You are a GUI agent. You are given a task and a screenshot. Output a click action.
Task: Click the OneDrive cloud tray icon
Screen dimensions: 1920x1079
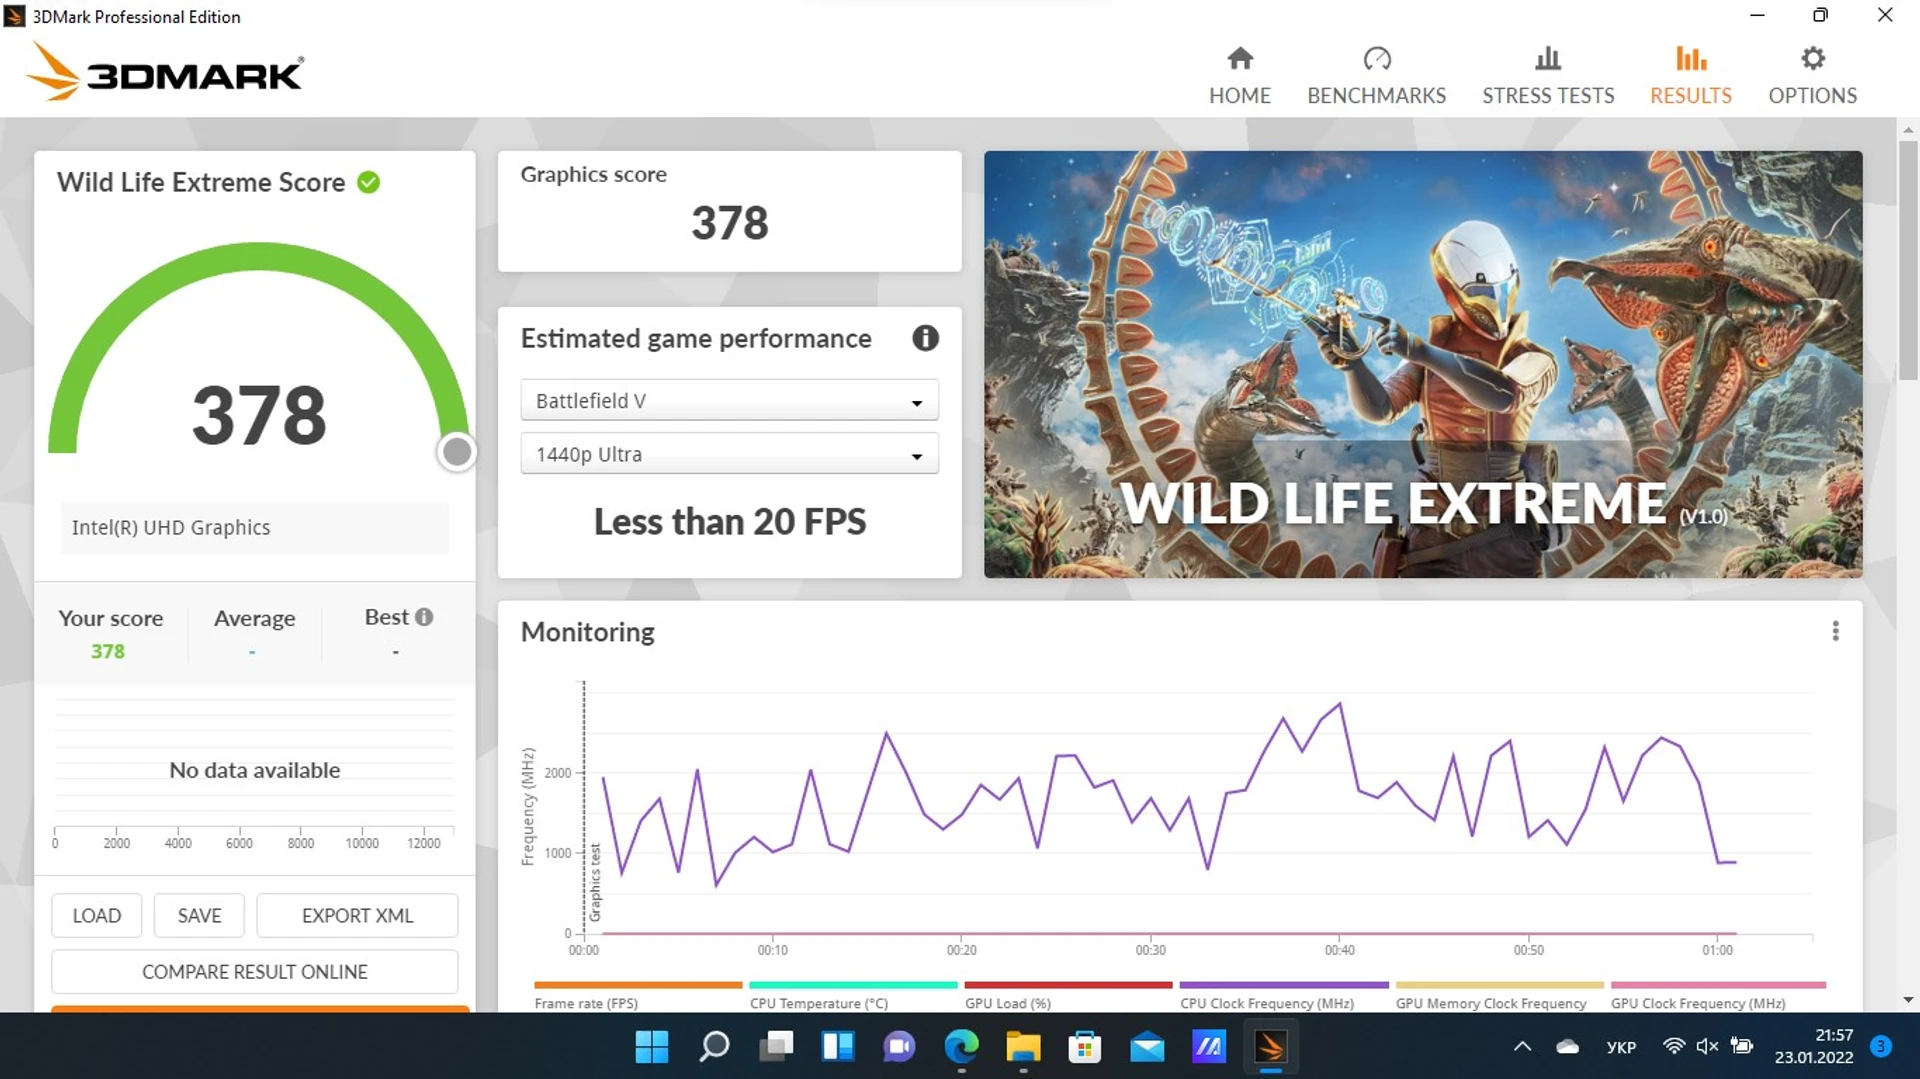tap(1567, 1046)
